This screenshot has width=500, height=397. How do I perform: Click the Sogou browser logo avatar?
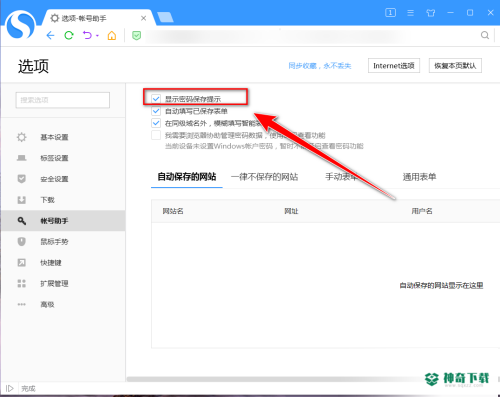tap(21, 24)
